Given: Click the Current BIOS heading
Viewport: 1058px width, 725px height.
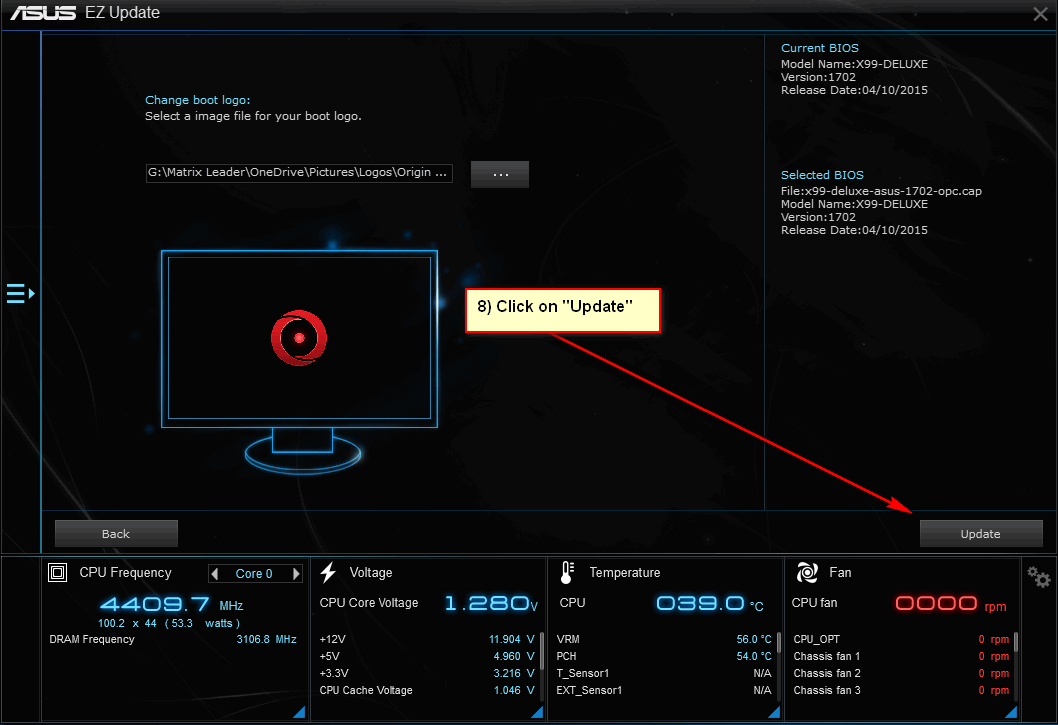Looking at the screenshot, I should click(820, 49).
